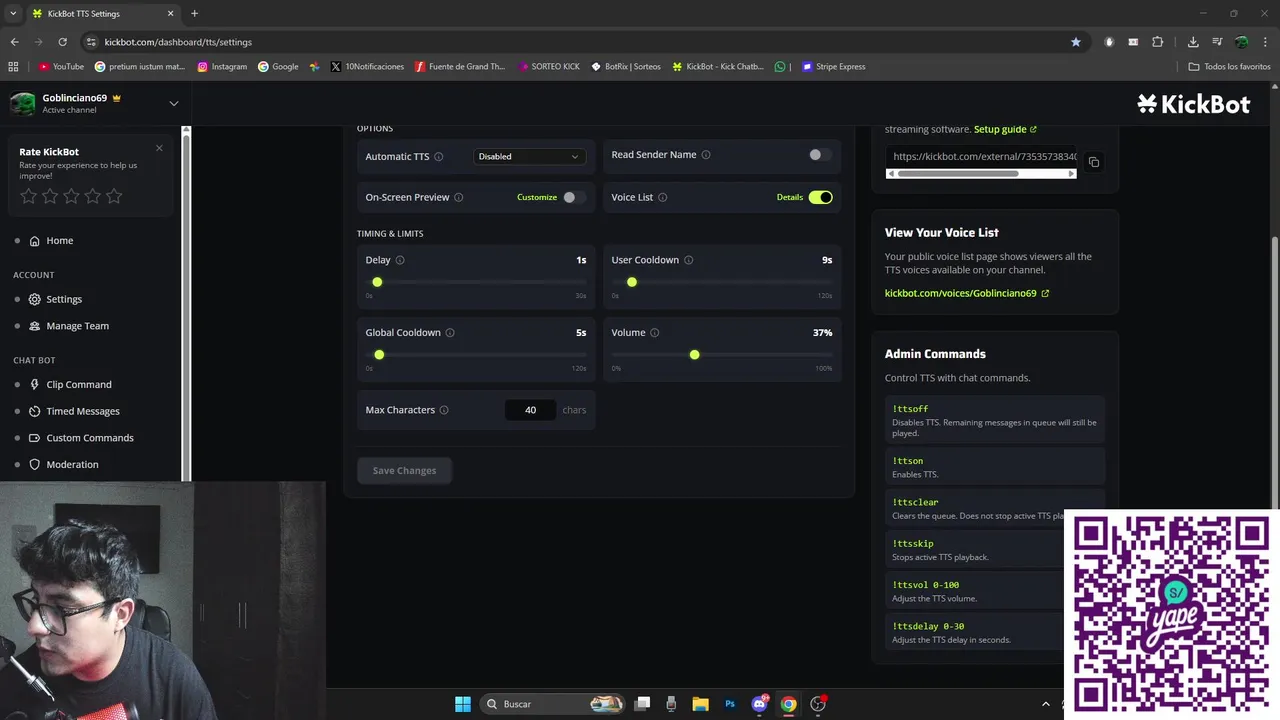Viewport: 1280px width, 720px height.
Task: Click the Max Characters info icon
Action: [x=444, y=410]
